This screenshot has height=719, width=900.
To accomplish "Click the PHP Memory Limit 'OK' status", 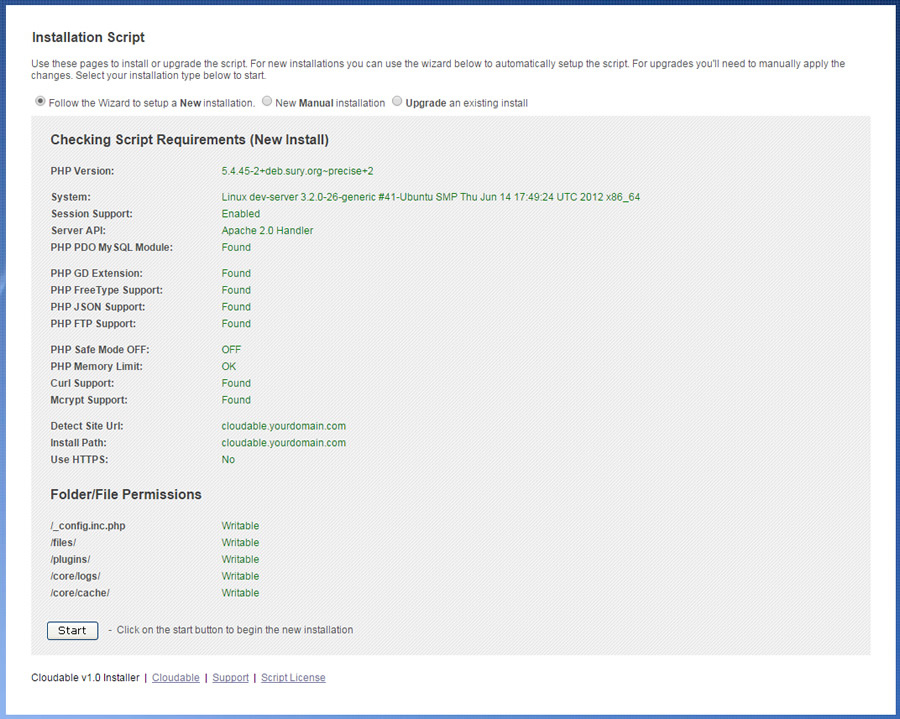I will click(x=229, y=367).
